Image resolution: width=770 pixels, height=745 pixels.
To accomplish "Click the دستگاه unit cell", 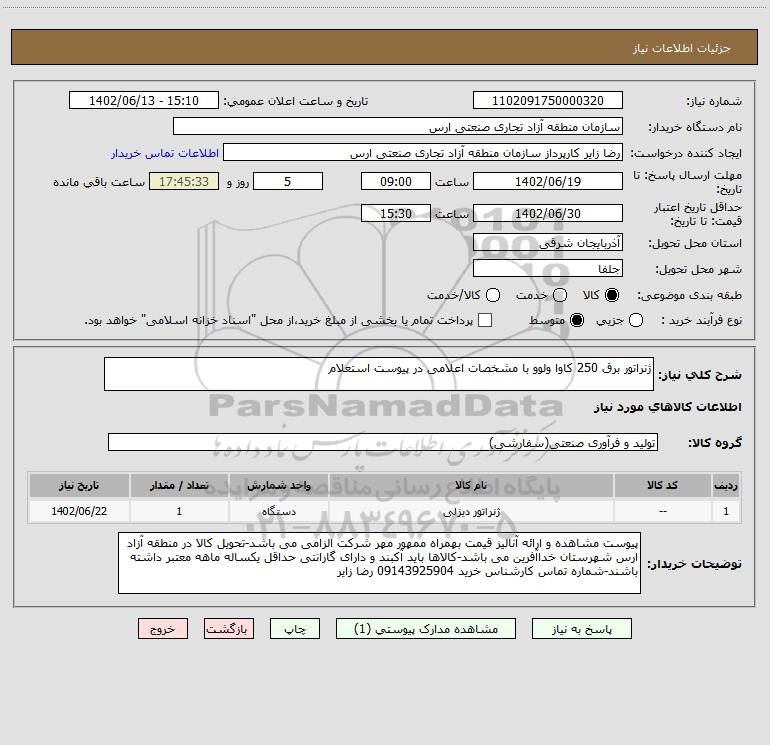I will (x=278, y=512).
